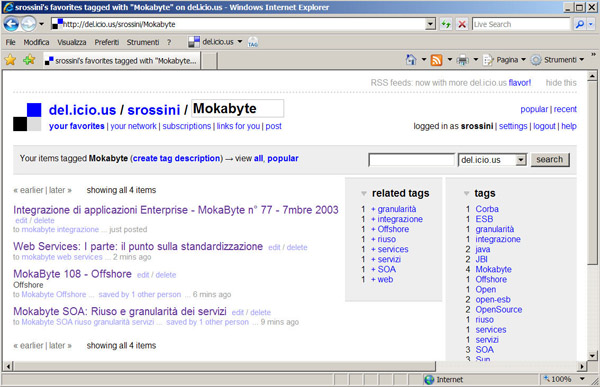
Task: Open the RSS feeds dropdown arrow
Action: [x=450, y=59]
